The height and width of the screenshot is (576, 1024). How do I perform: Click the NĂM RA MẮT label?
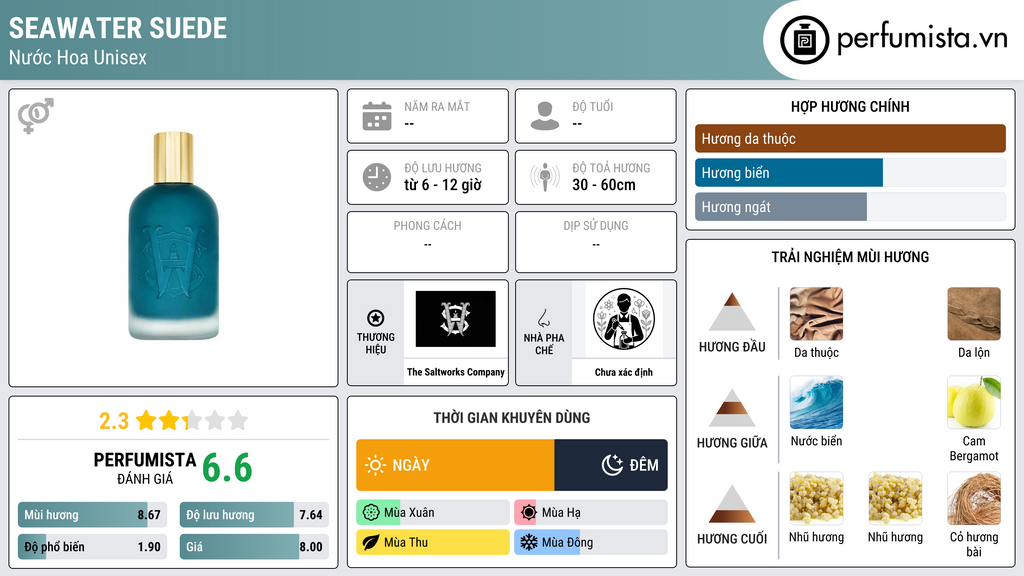437,106
